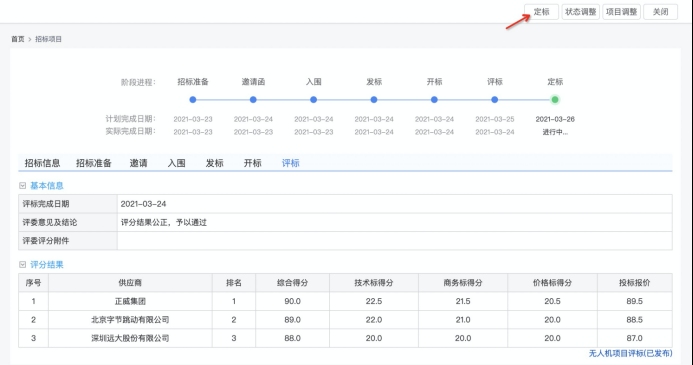Switch to the 邀请 tab
The width and height of the screenshot is (693, 365).
[138, 163]
